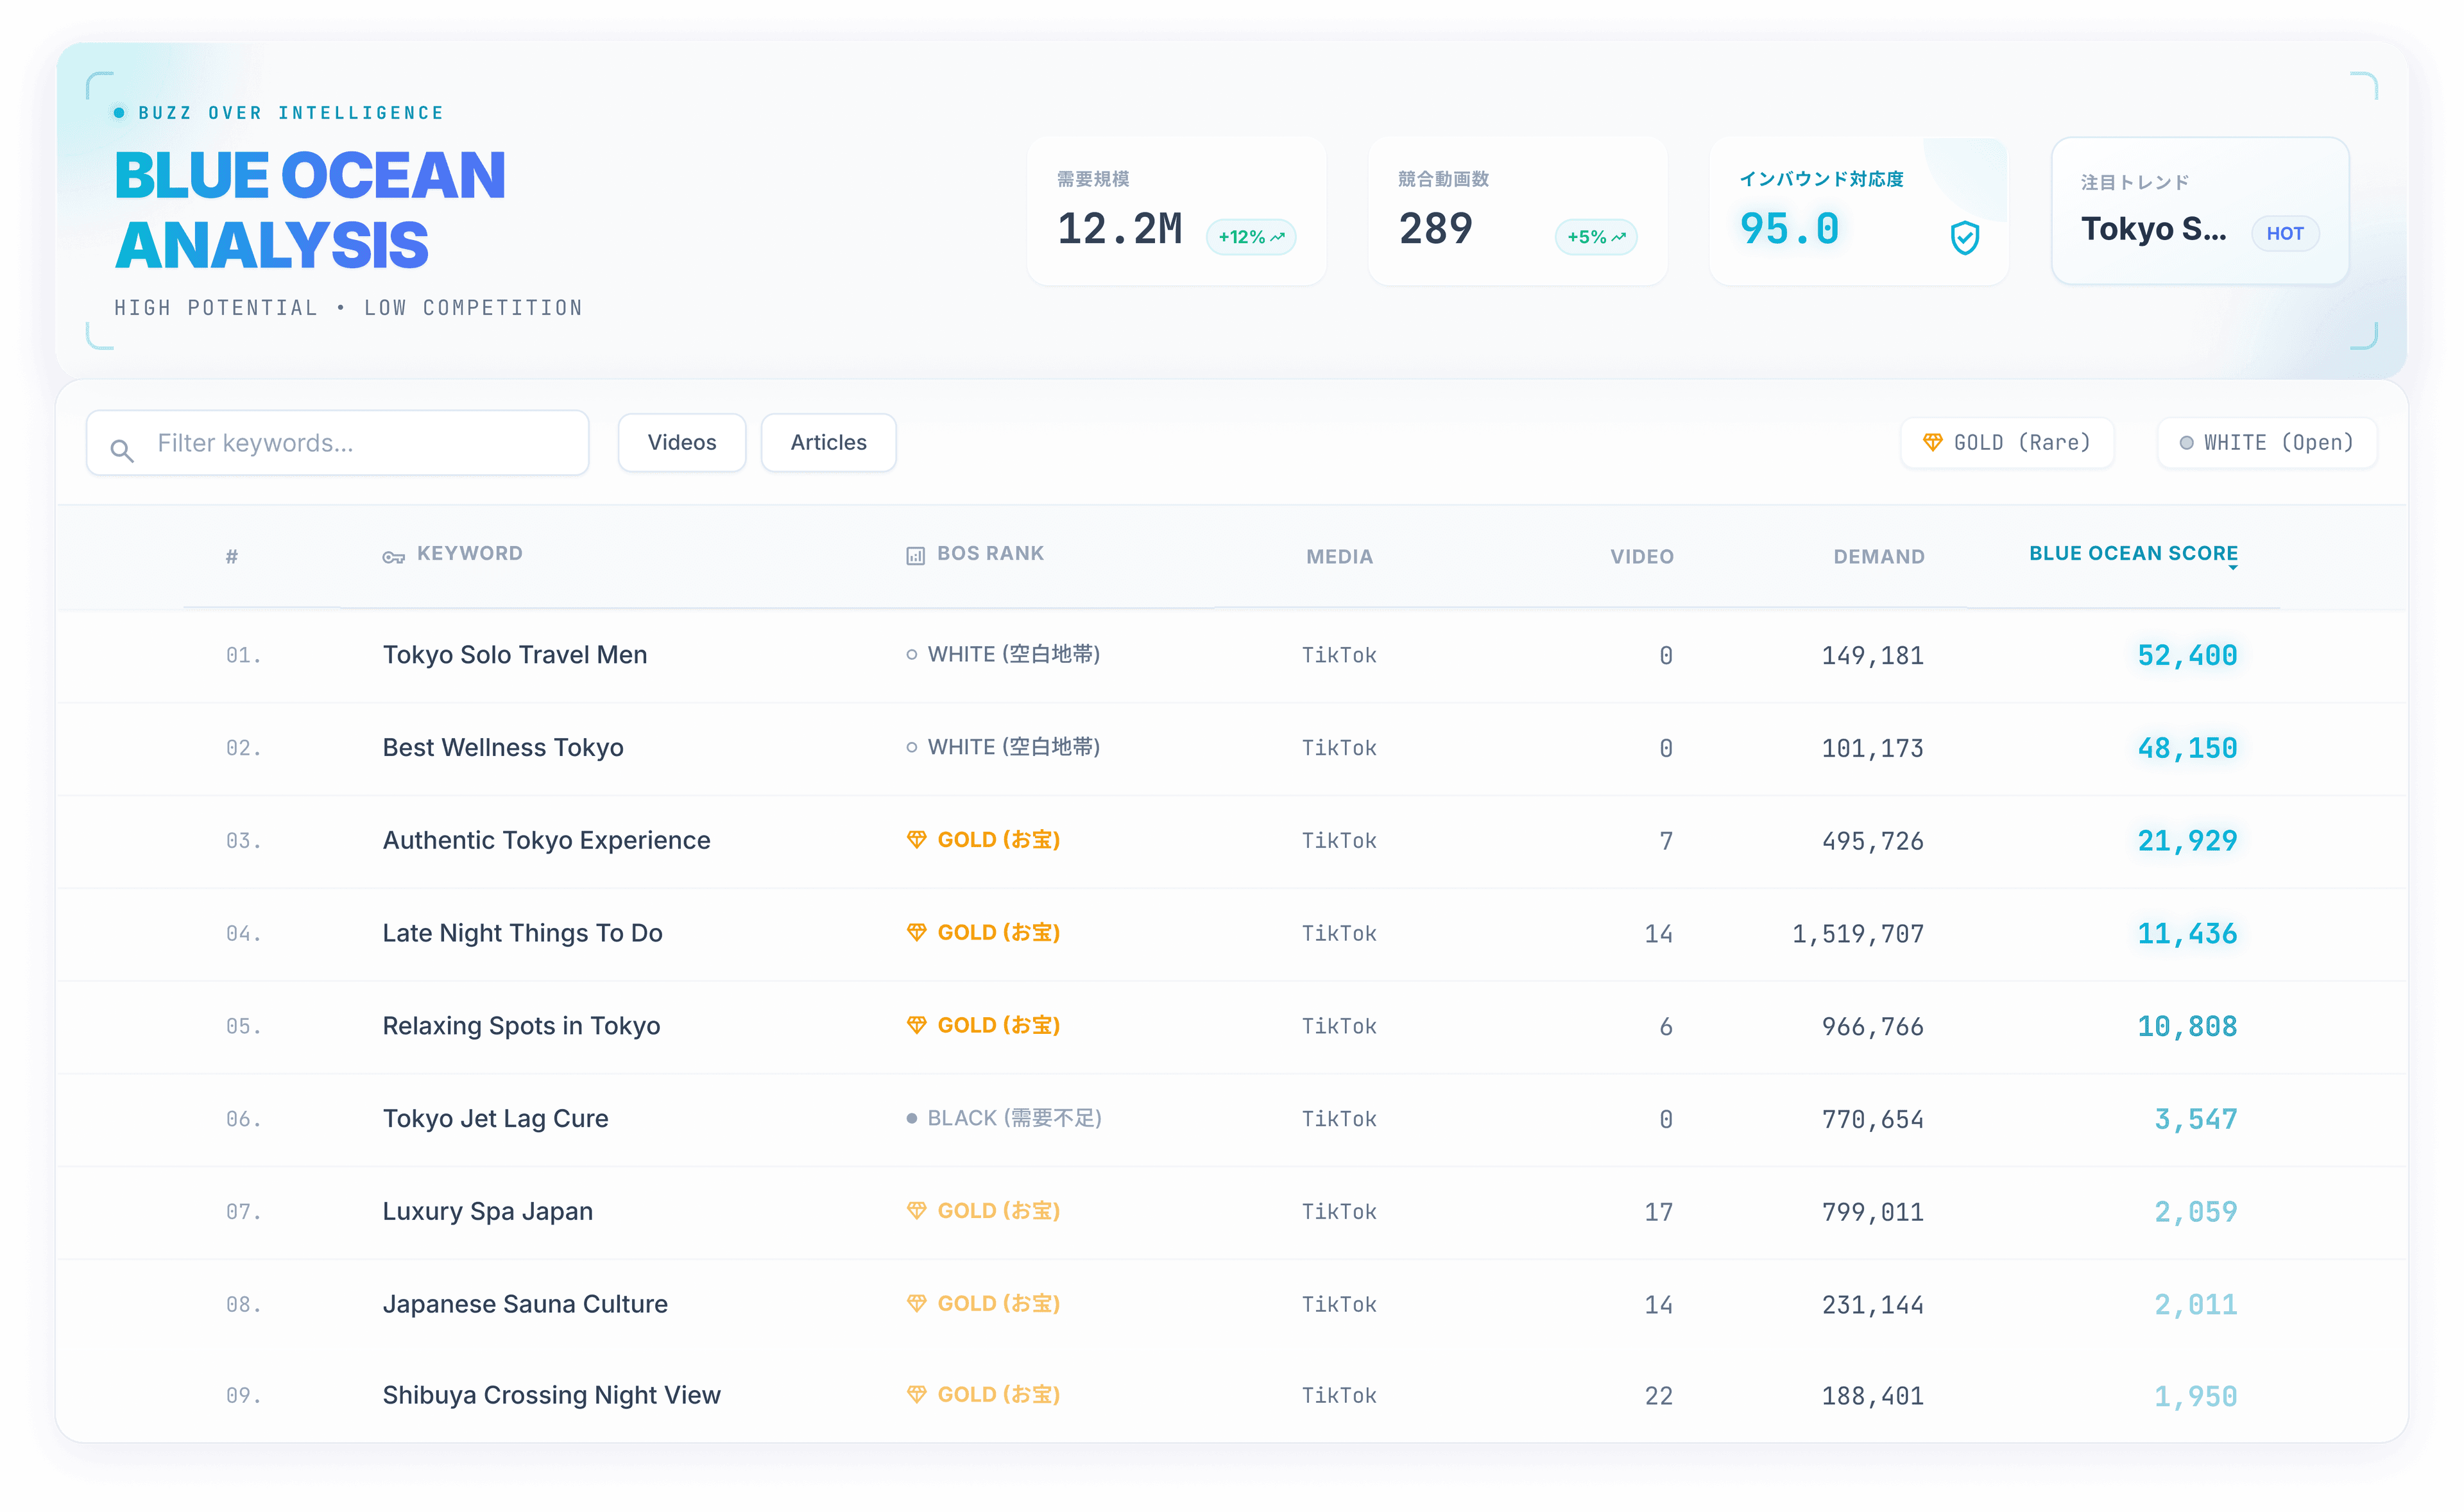2464x1512 pixels.
Task: Click the key icon beside KEYWORD
Action: [x=393, y=557]
